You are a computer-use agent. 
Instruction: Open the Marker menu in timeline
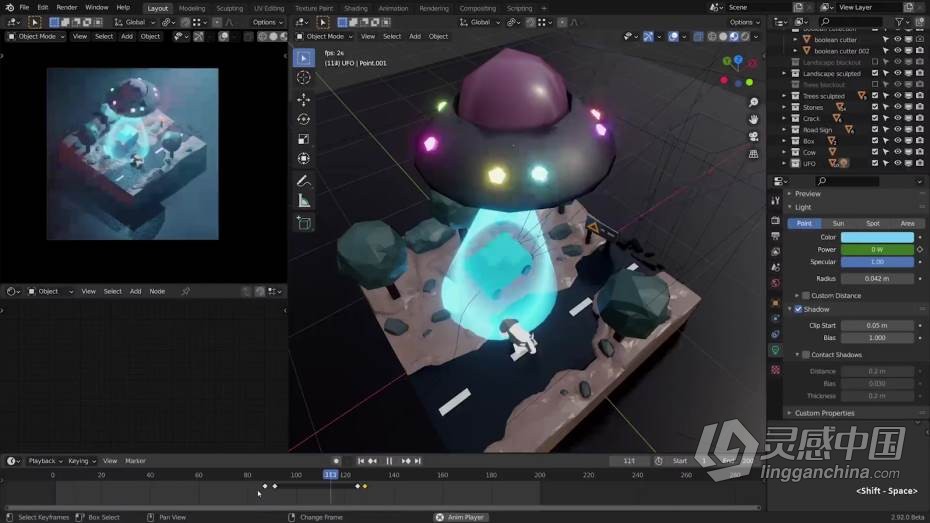(x=135, y=461)
